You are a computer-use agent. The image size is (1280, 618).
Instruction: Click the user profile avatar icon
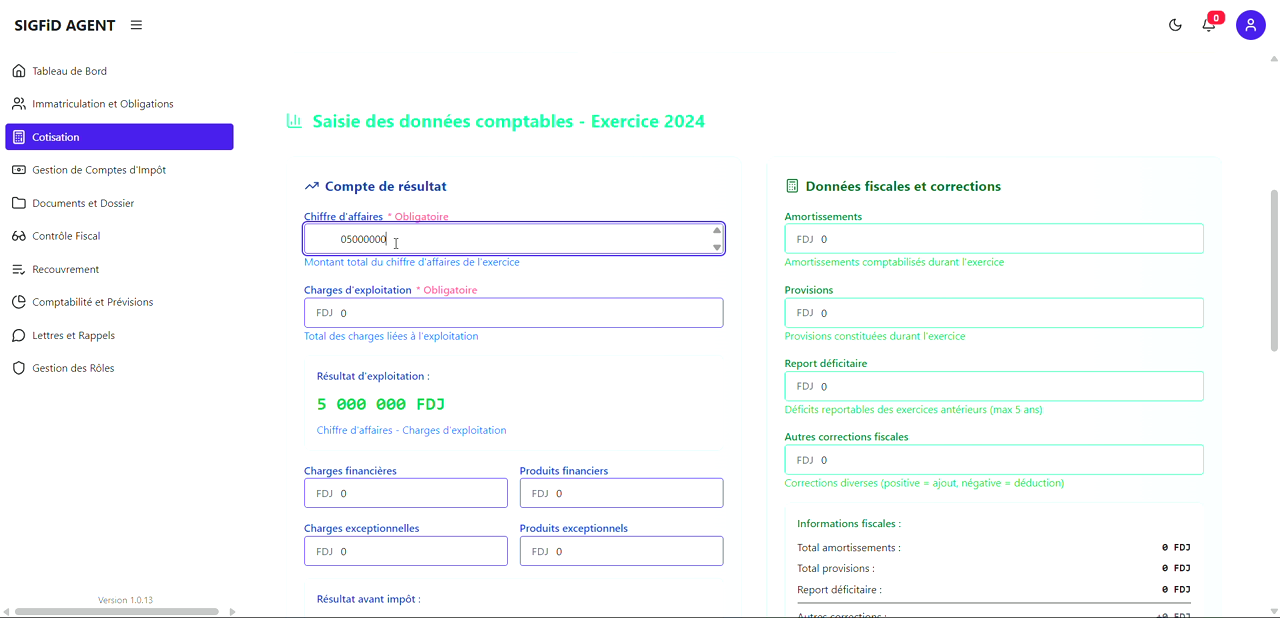tap(1251, 24)
